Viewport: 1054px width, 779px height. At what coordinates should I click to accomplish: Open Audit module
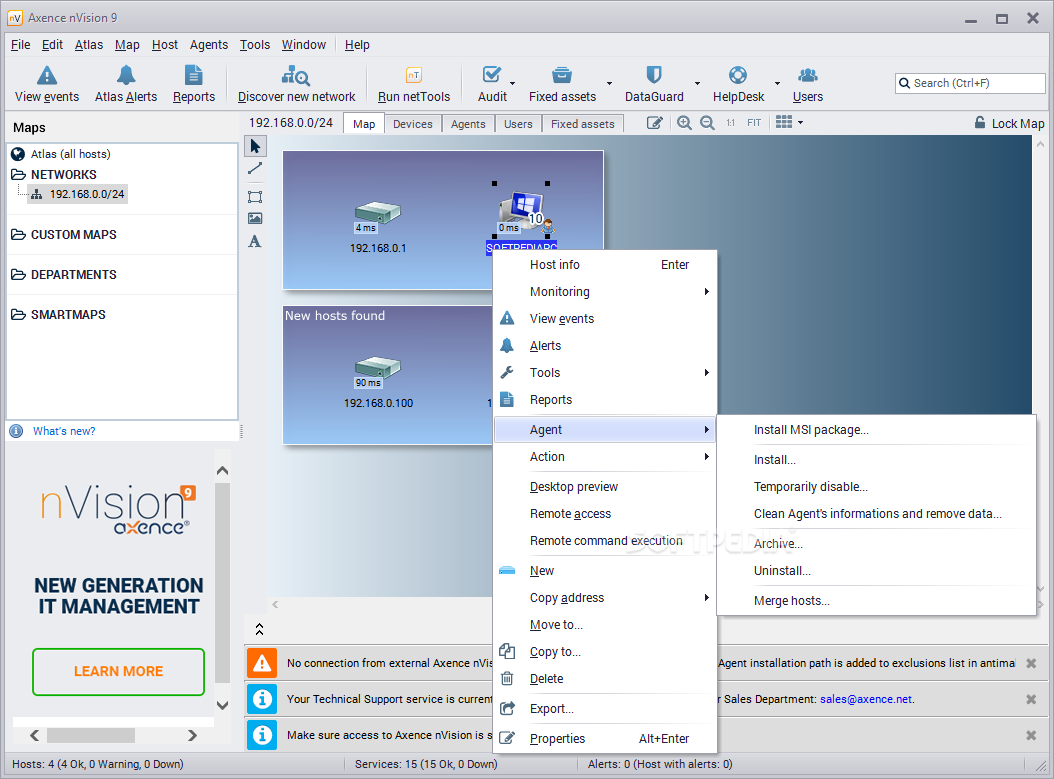(x=492, y=84)
